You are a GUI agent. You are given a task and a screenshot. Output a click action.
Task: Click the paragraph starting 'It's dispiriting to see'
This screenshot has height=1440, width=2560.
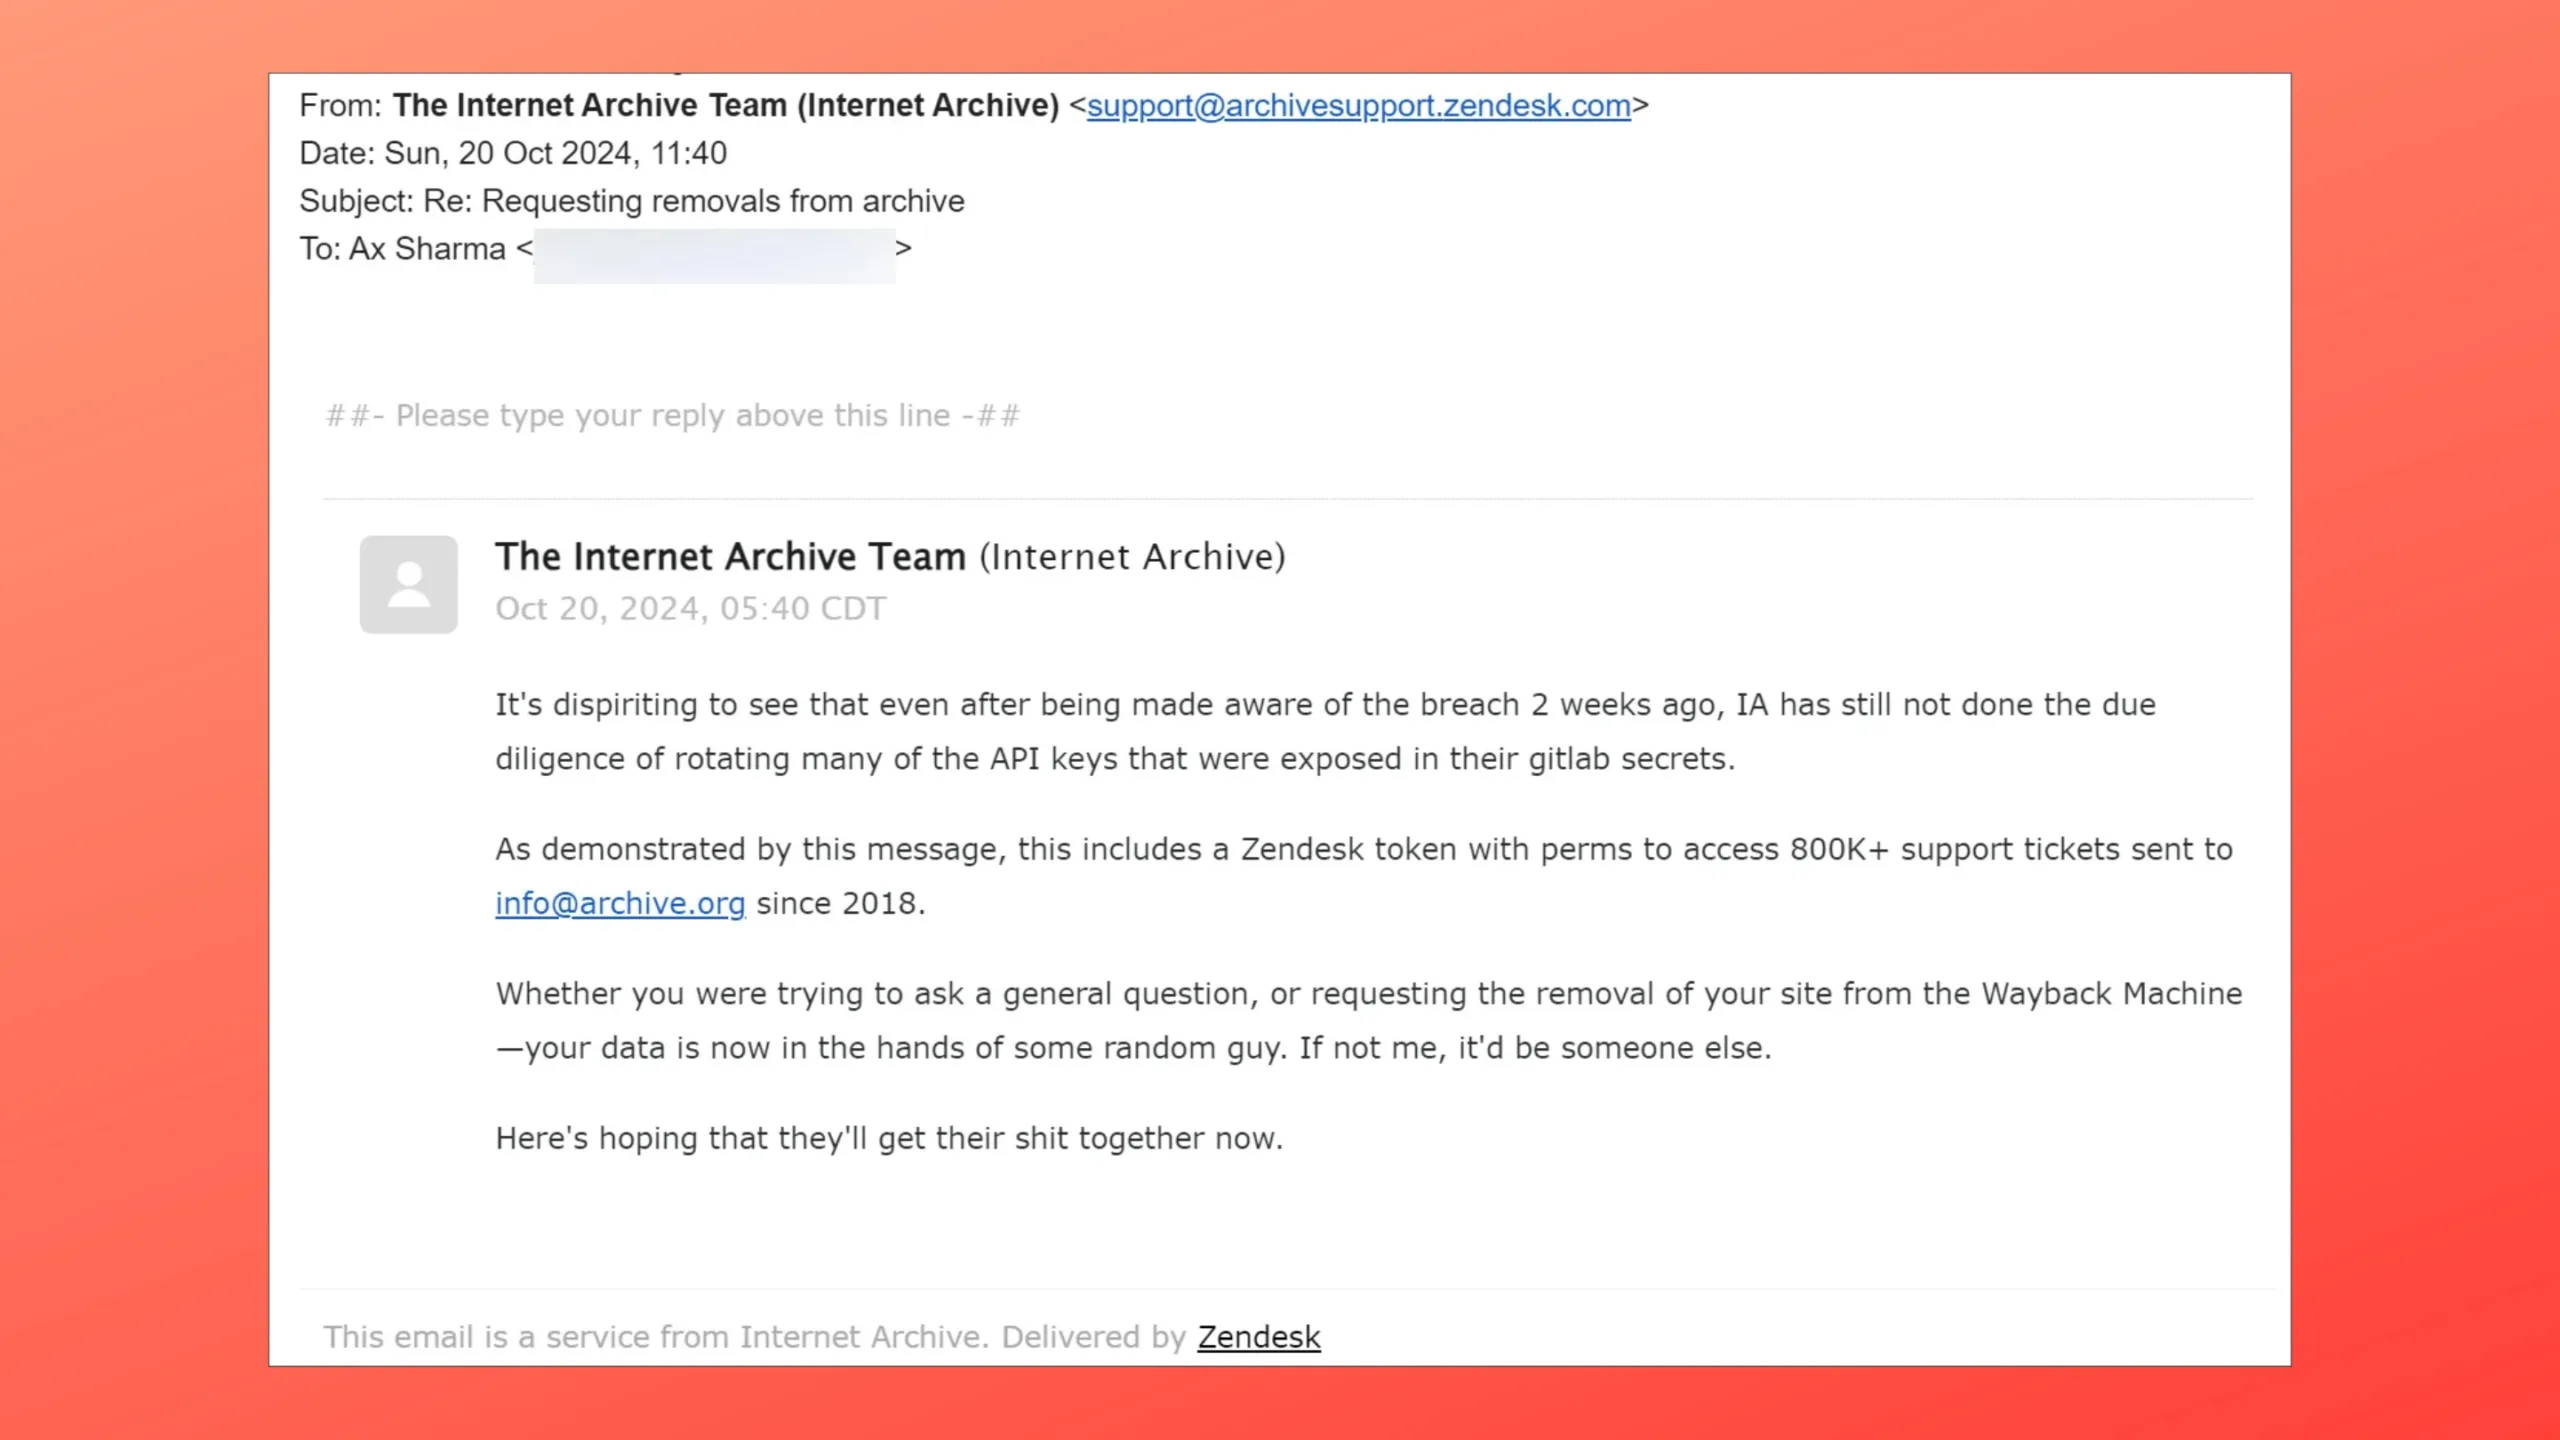coord(1325,731)
